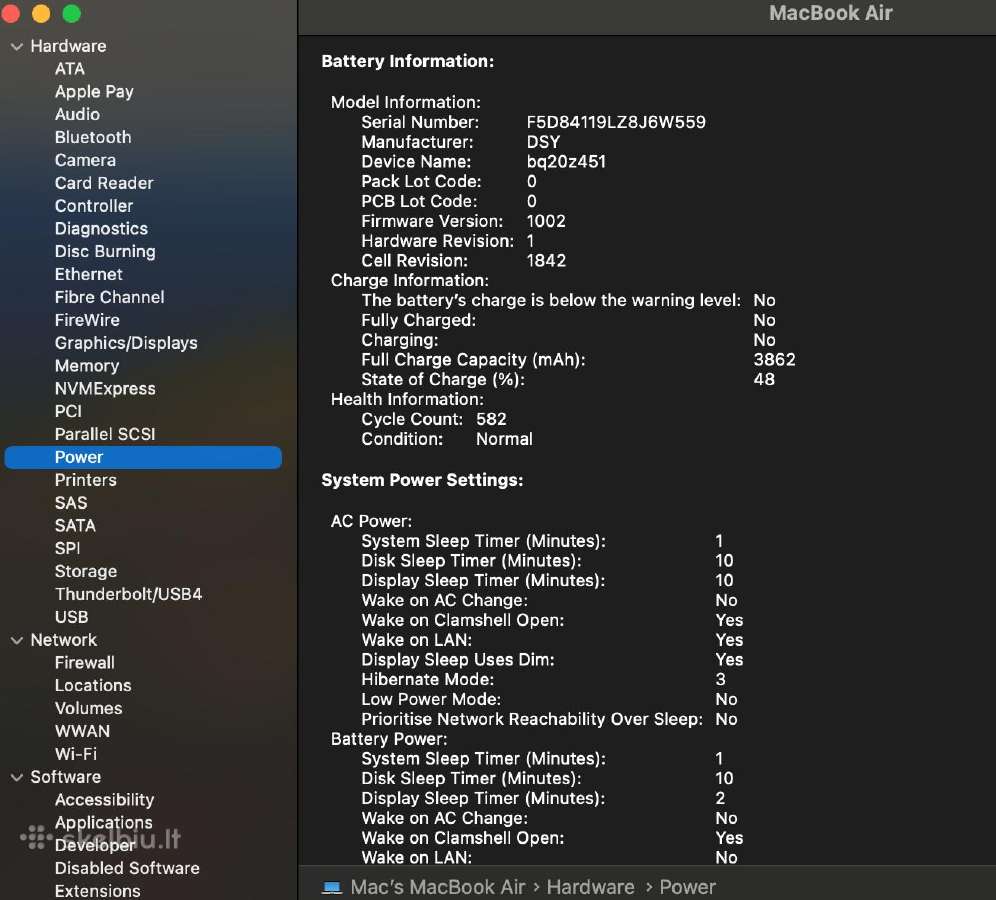
Task: Select SATA in the sidebar
Action: pyautogui.click(x=76, y=526)
